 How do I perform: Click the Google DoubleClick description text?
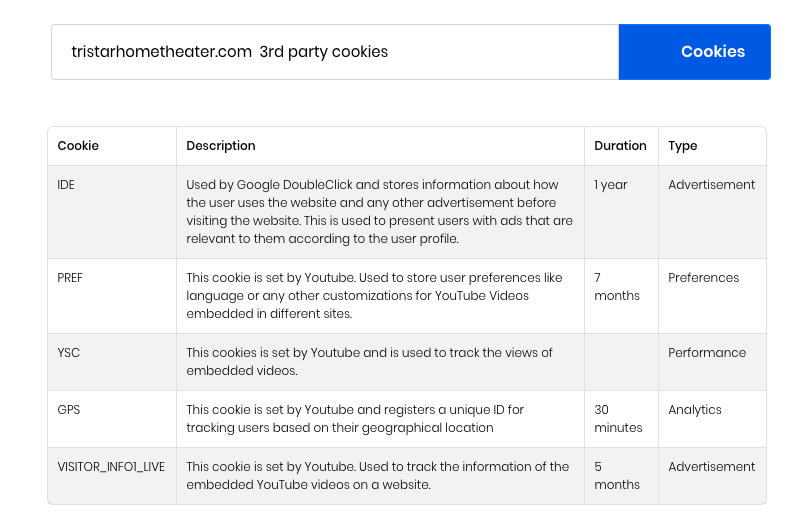coord(379,212)
